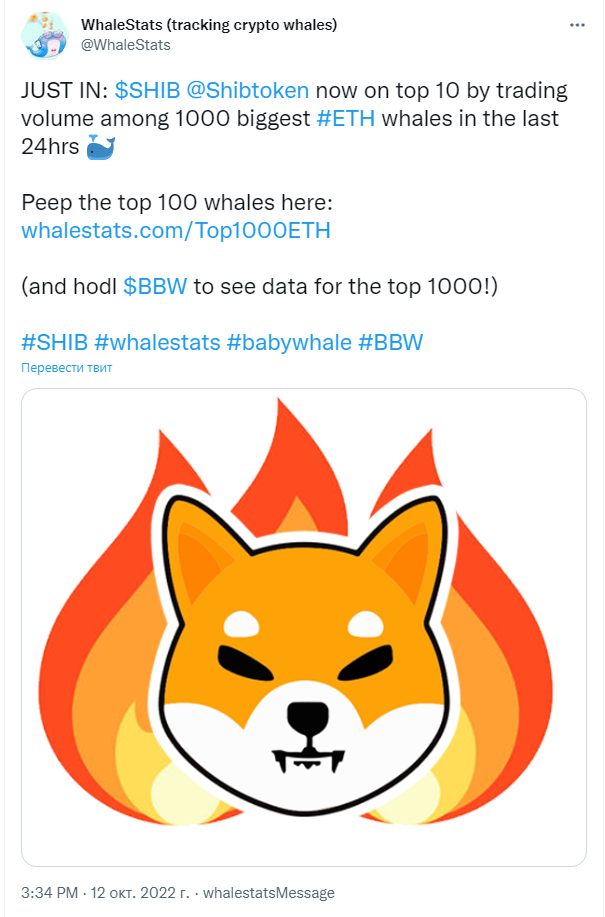Image resolution: width=605 pixels, height=917 pixels.
Task: Click the 3:34 PM tweet timestamp
Action: (50, 893)
